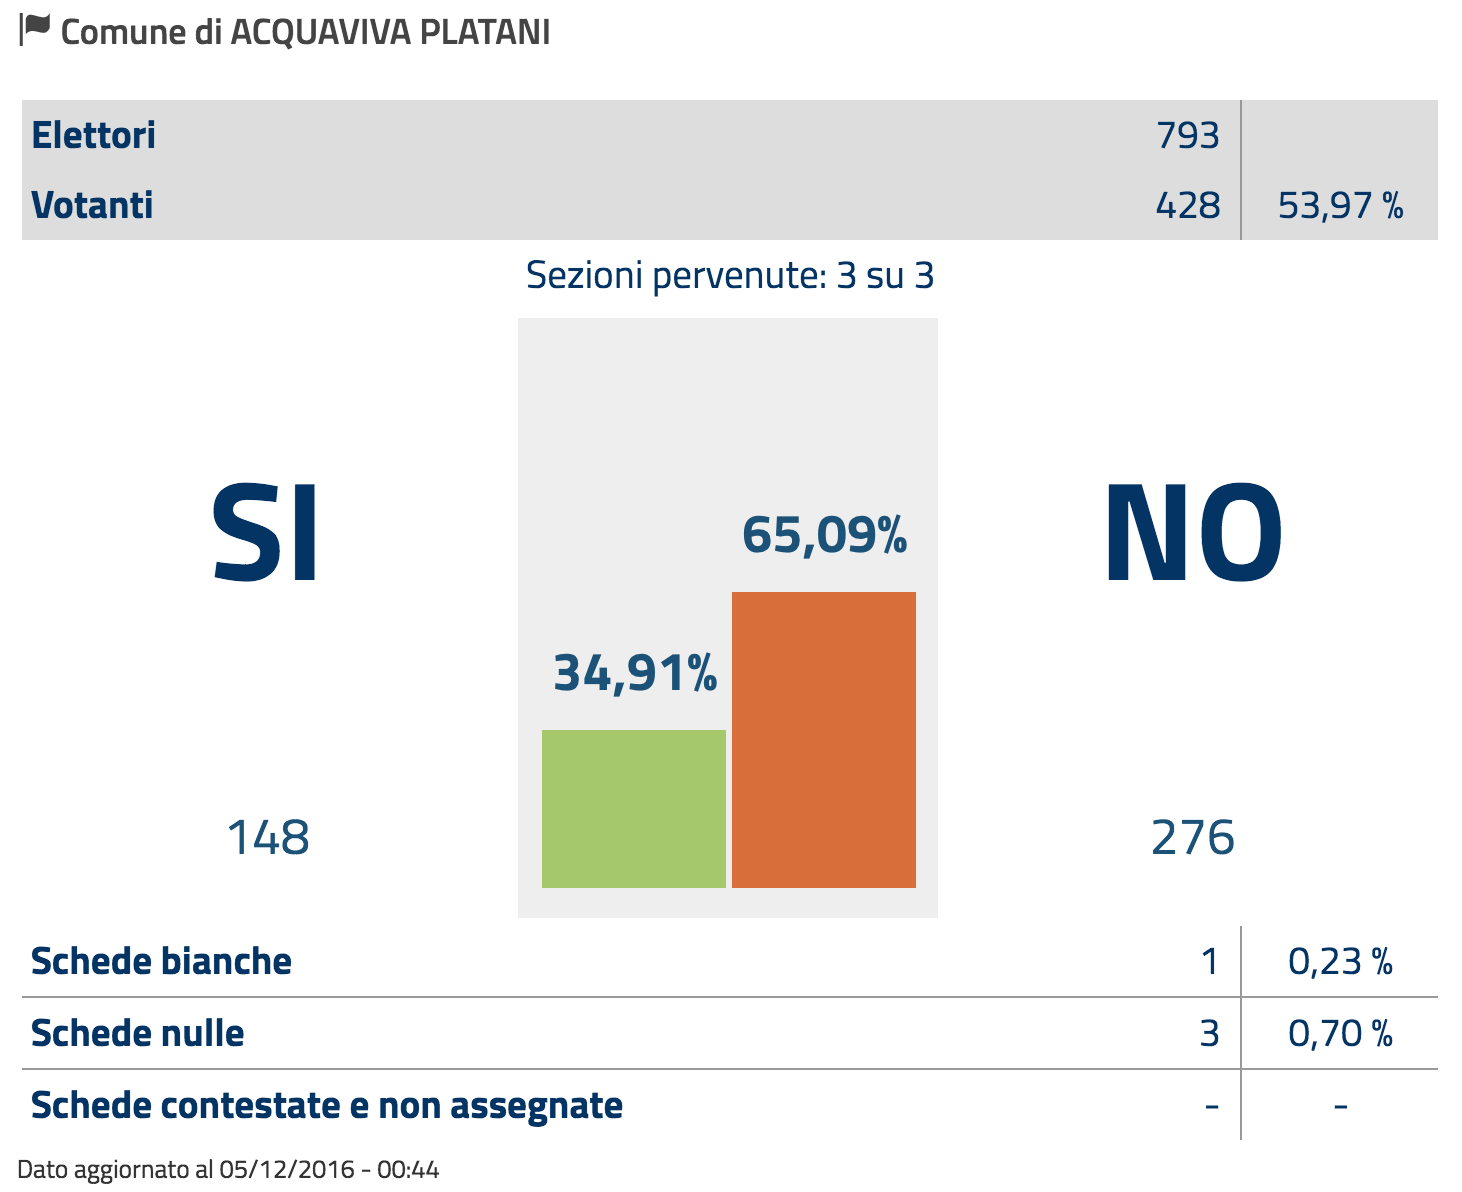Click the green SI bar
Viewport: 1462px width, 1192px height.
(634, 809)
